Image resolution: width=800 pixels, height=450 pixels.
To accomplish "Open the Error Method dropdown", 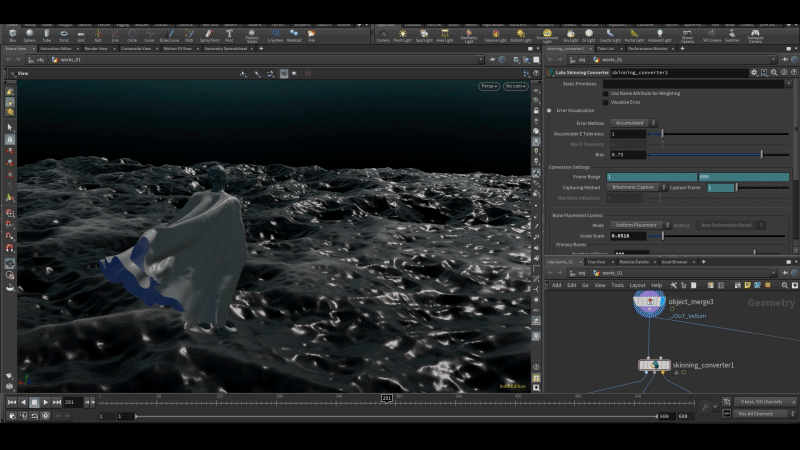I will [631, 122].
